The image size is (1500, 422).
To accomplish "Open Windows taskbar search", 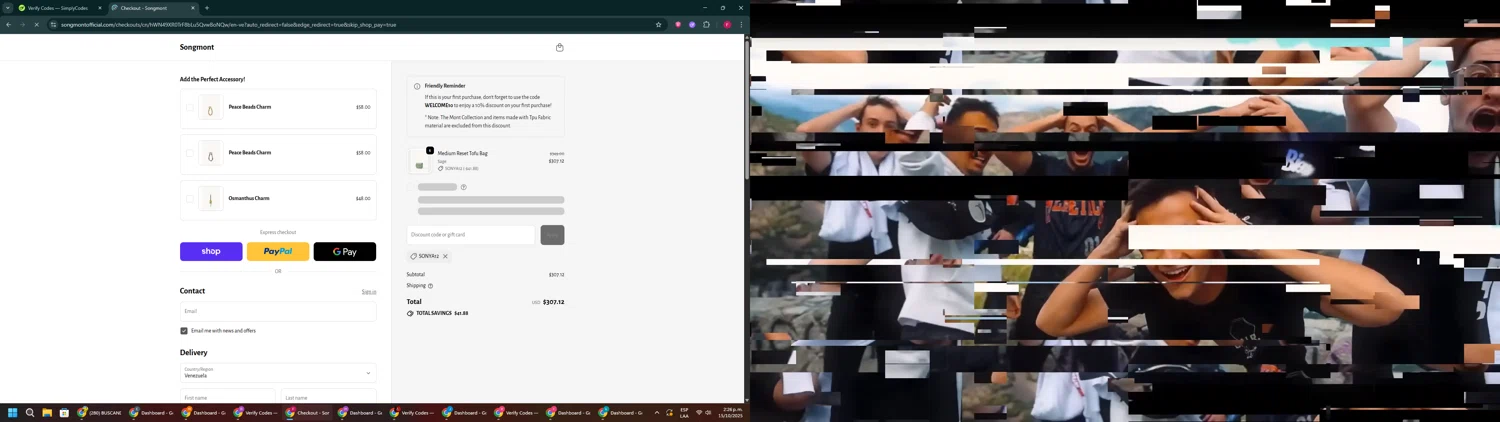I will pos(30,413).
